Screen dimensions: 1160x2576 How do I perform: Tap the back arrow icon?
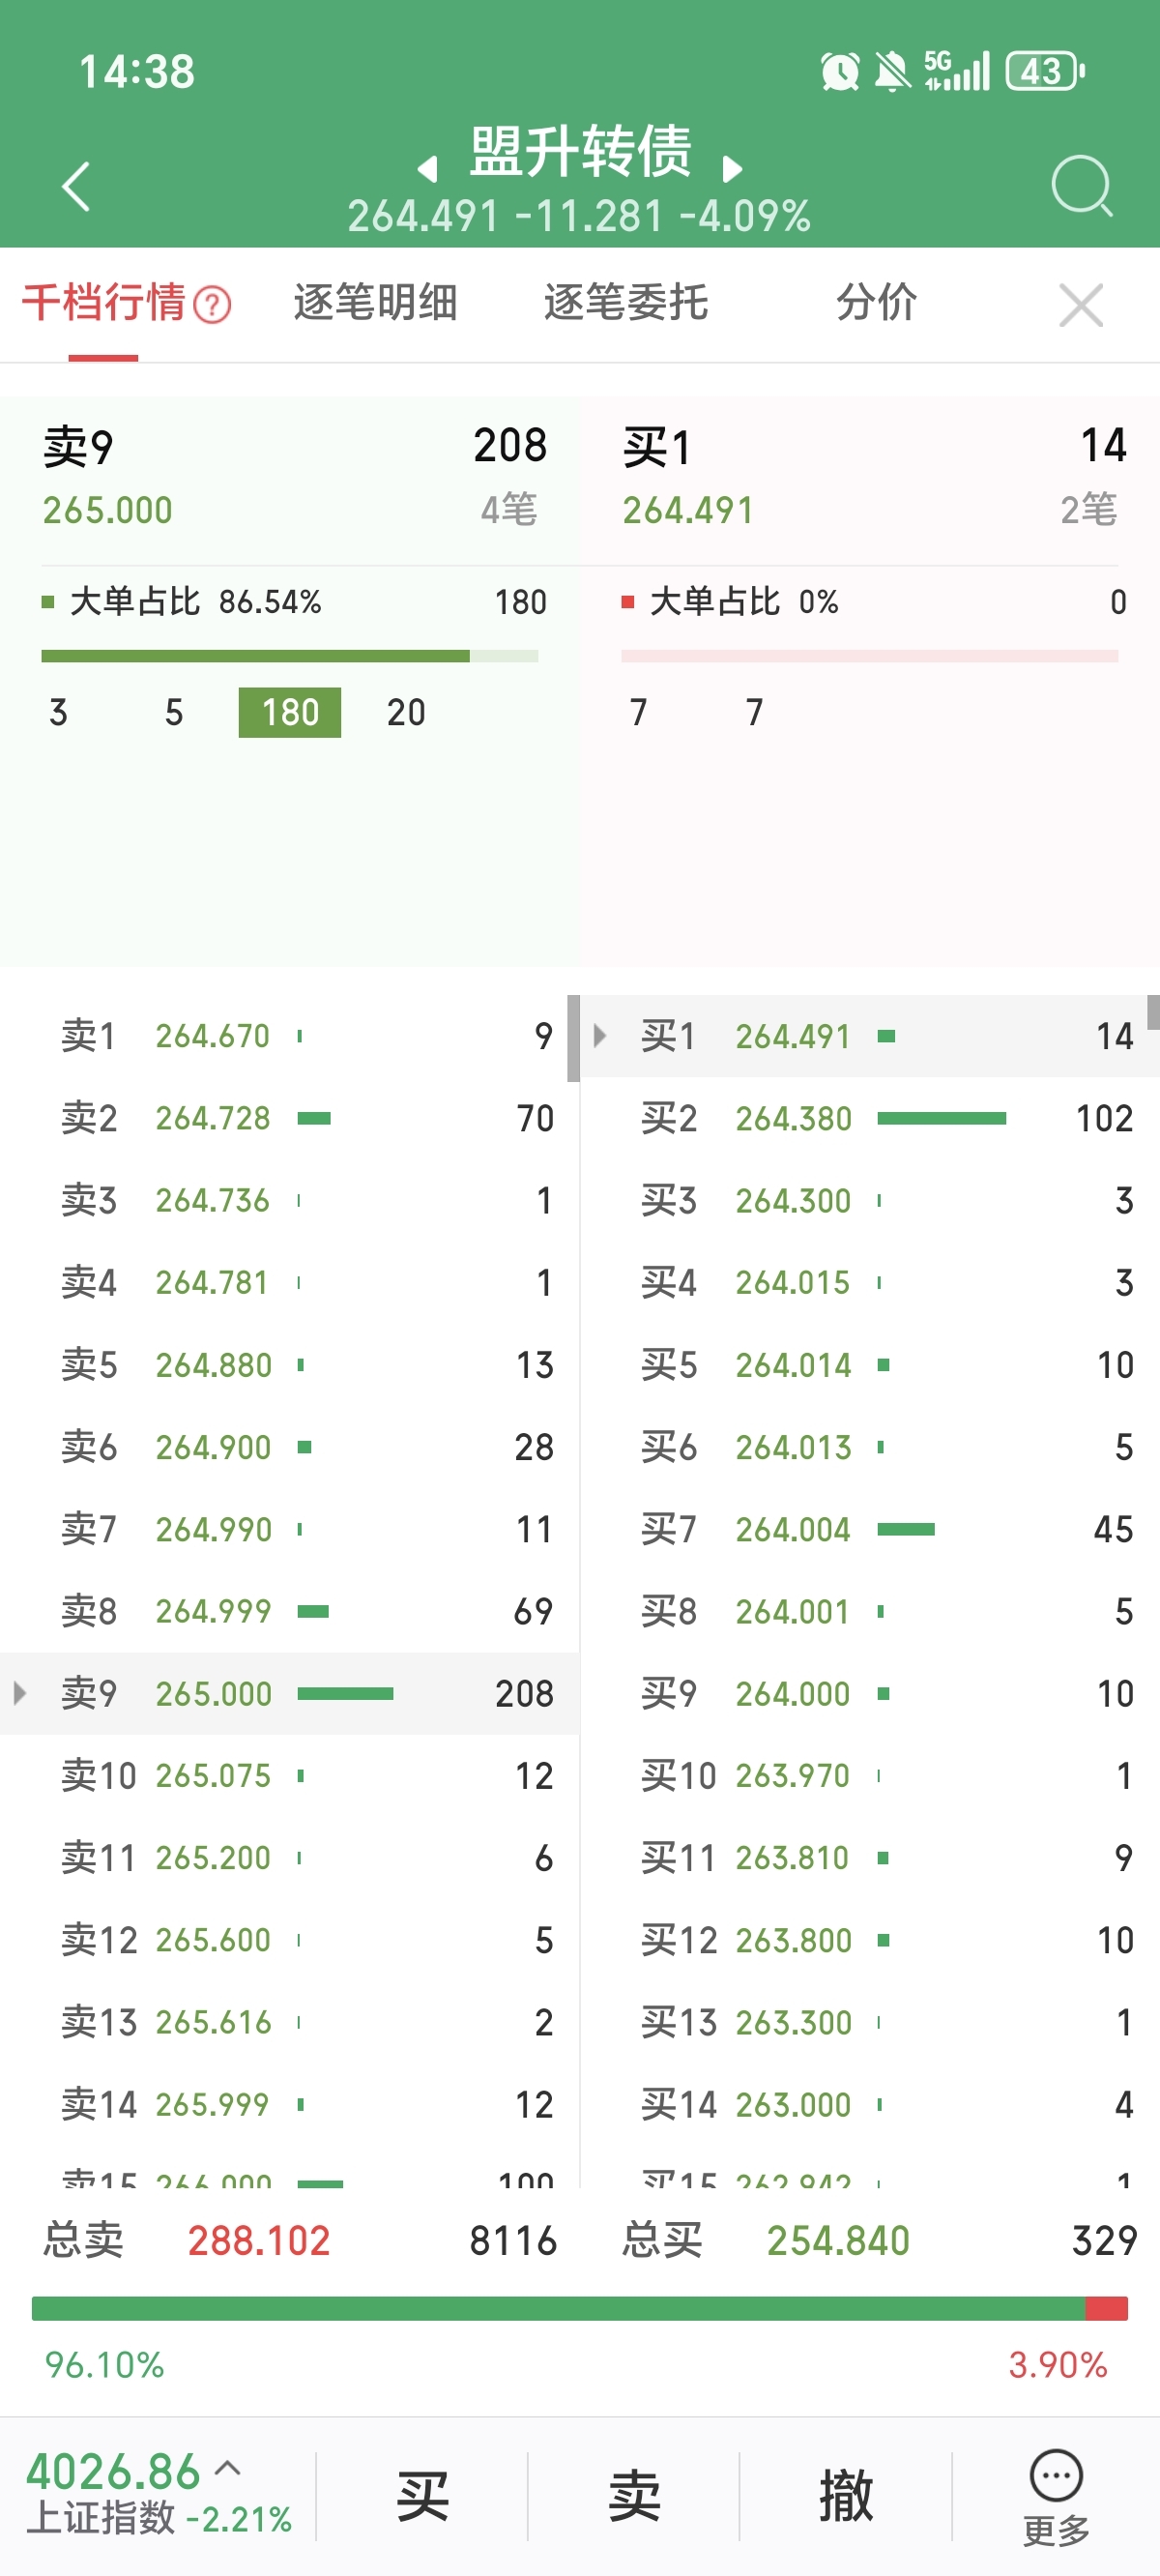tap(76, 186)
